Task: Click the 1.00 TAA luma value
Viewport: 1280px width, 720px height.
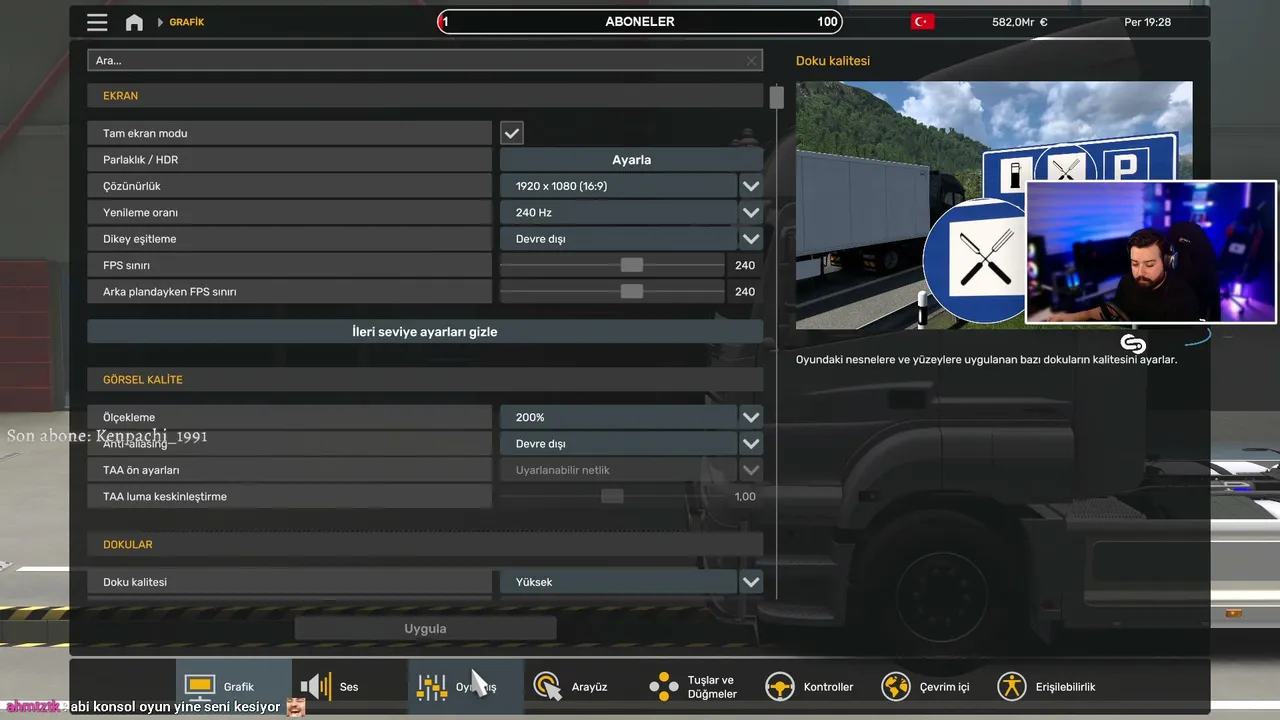Action: pyautogui.click(x=745, y=496)
